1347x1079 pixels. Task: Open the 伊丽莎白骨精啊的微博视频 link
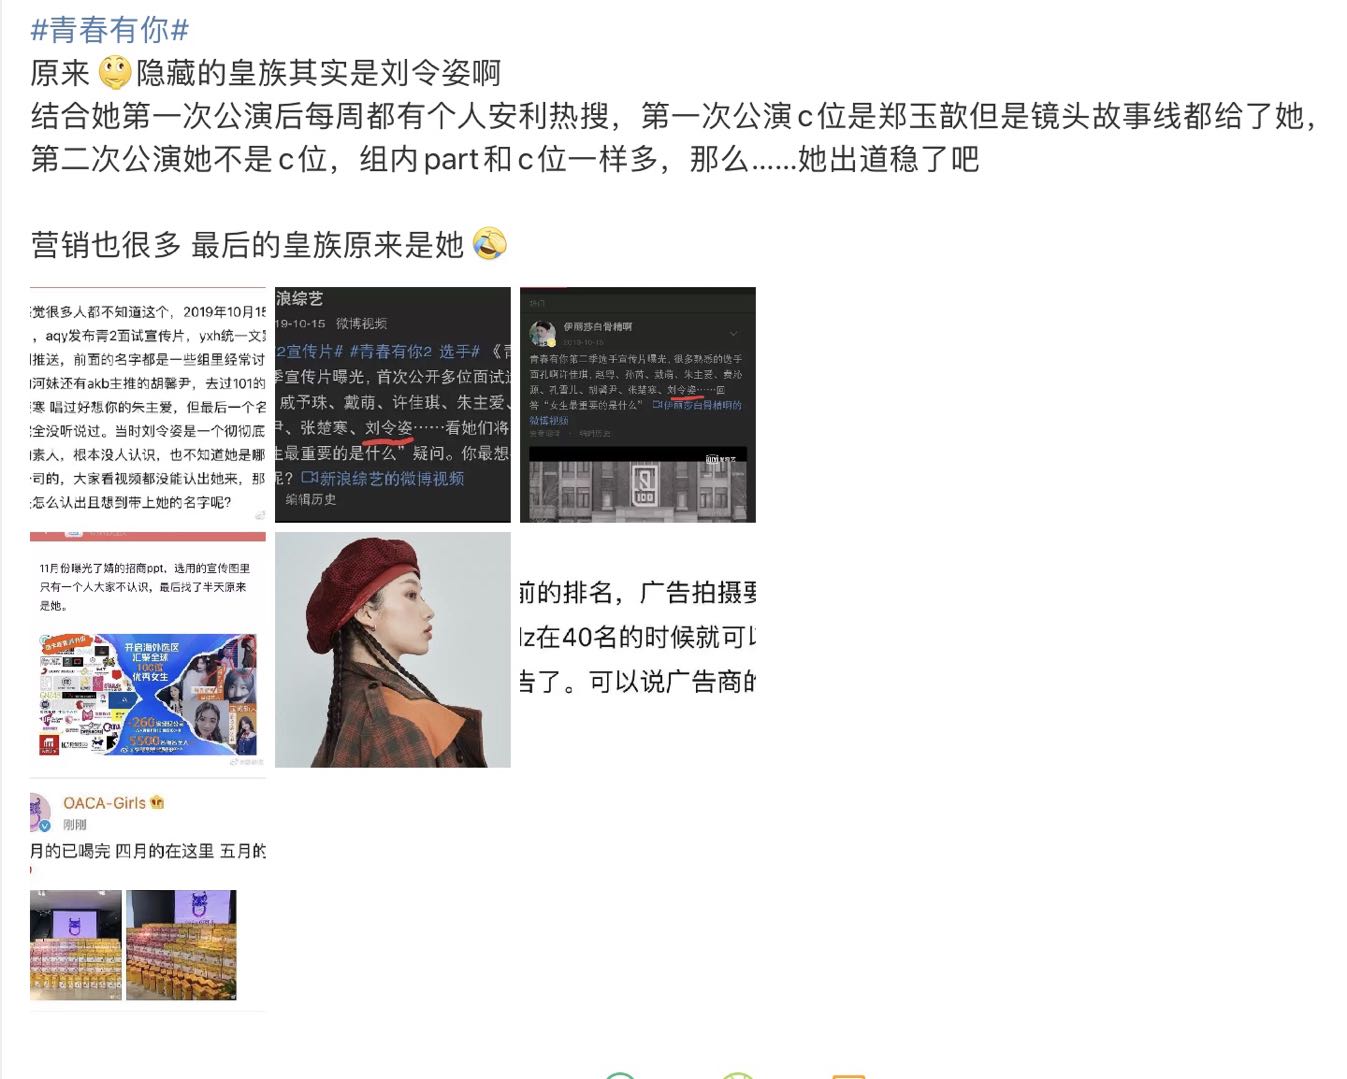pyautogui.click(x=697, y=406)
